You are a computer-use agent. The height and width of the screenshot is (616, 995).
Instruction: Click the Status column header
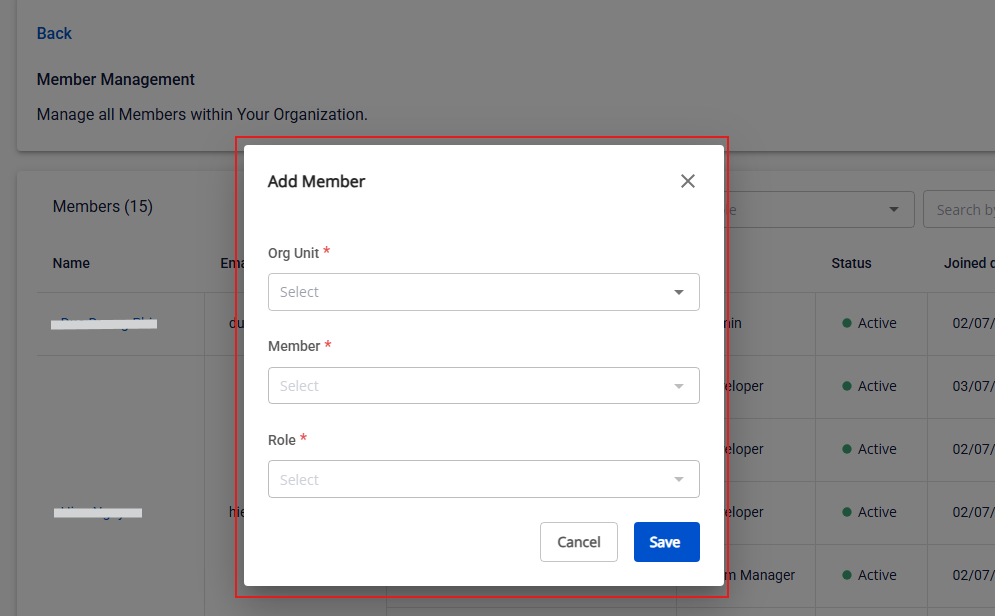coord(851,263)
